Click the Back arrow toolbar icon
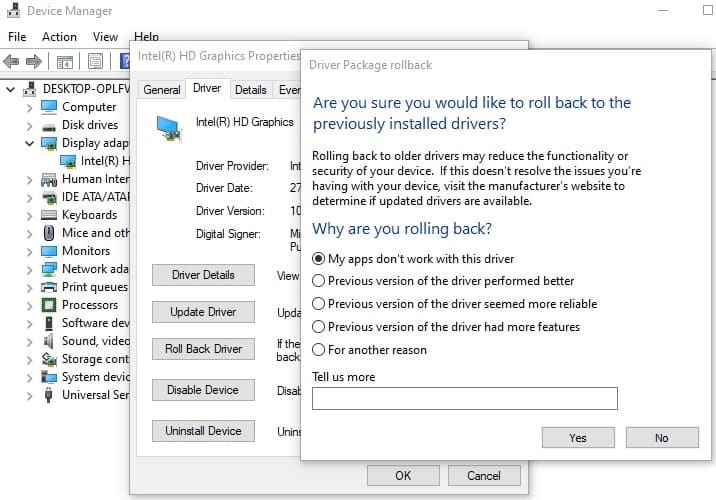 [x=13, y=62]
